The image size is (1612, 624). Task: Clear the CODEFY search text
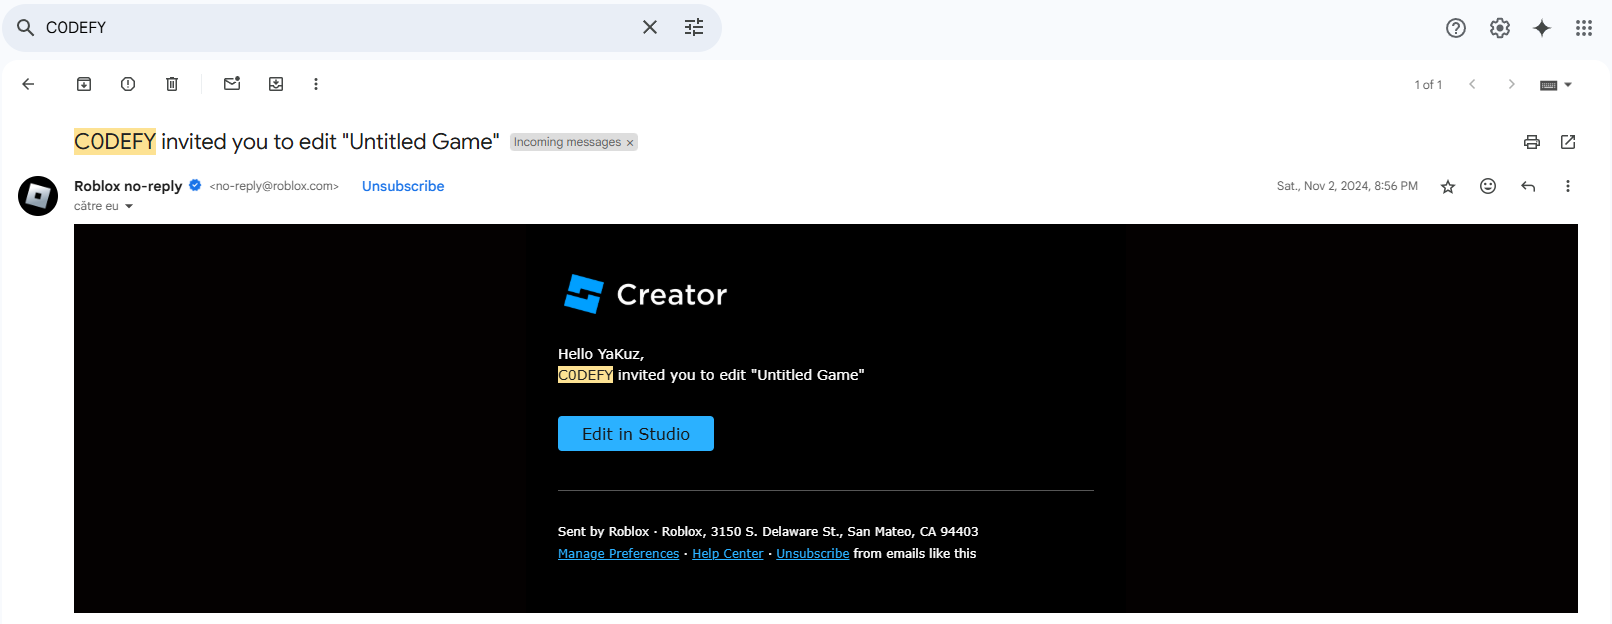[650, 27]
